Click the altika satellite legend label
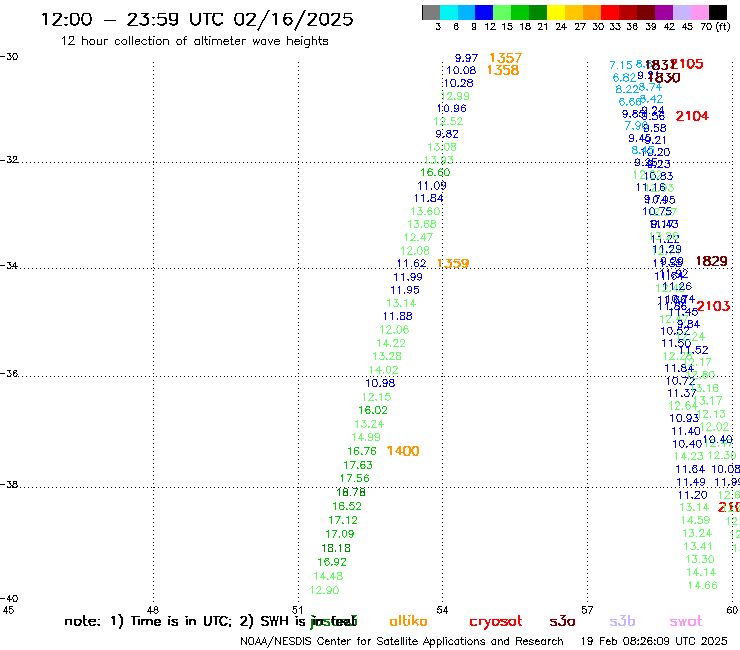The width and height of the screenshot is (740, 650). pos(408,621)
